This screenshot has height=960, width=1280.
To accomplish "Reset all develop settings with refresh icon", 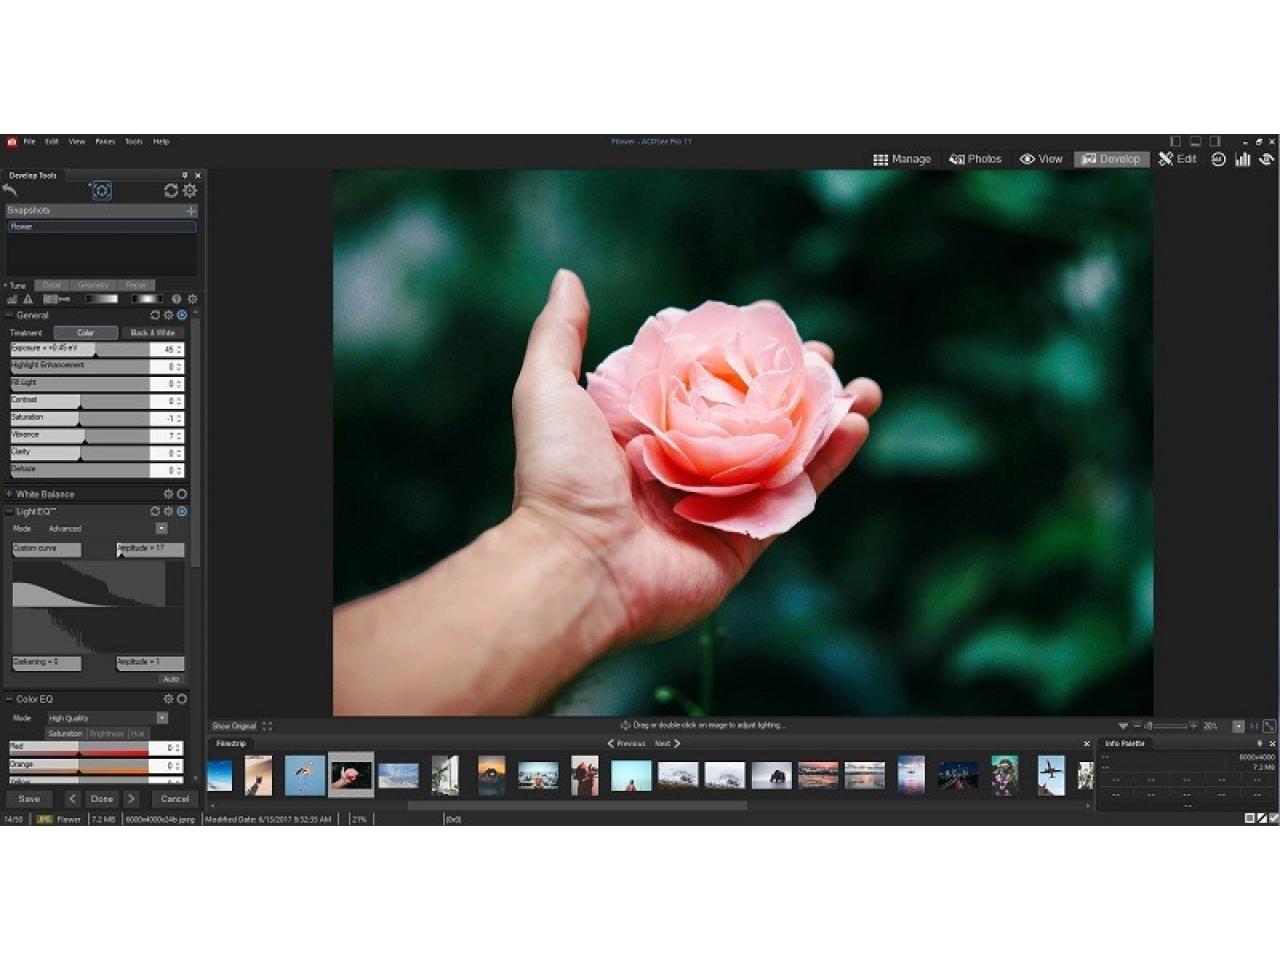I will 171,190.
